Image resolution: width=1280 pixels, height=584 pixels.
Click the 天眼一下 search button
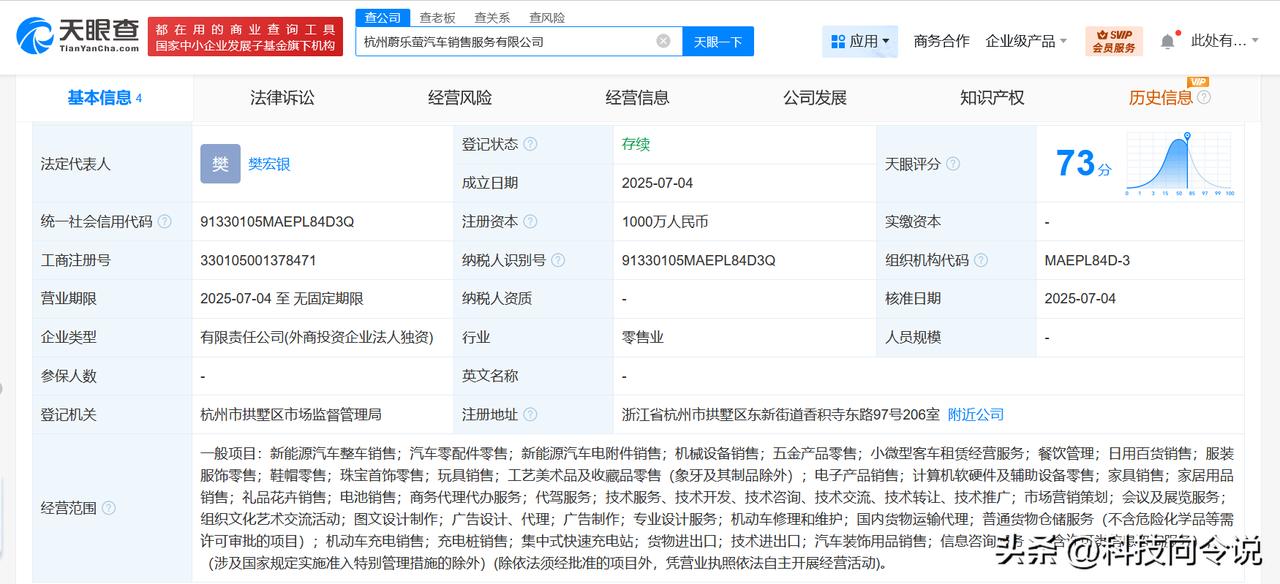718,41
